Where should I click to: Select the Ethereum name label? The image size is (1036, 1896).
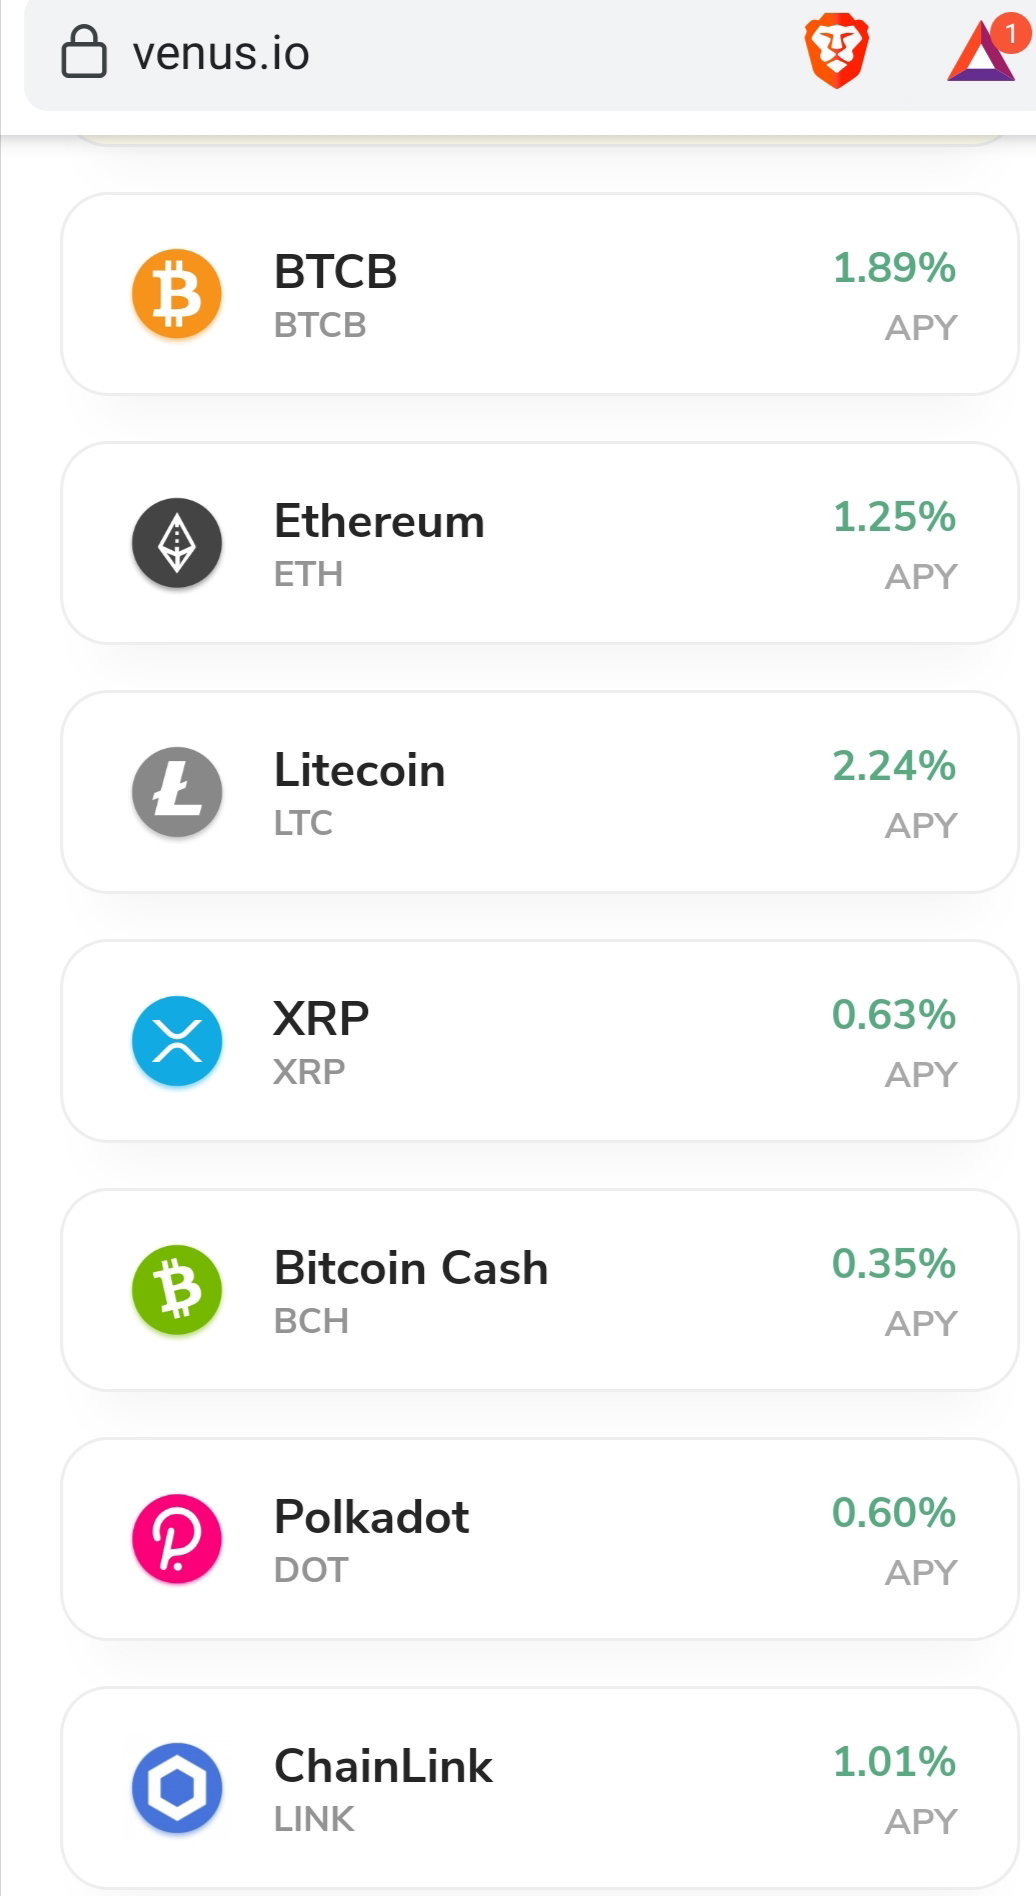pos(379,522)
